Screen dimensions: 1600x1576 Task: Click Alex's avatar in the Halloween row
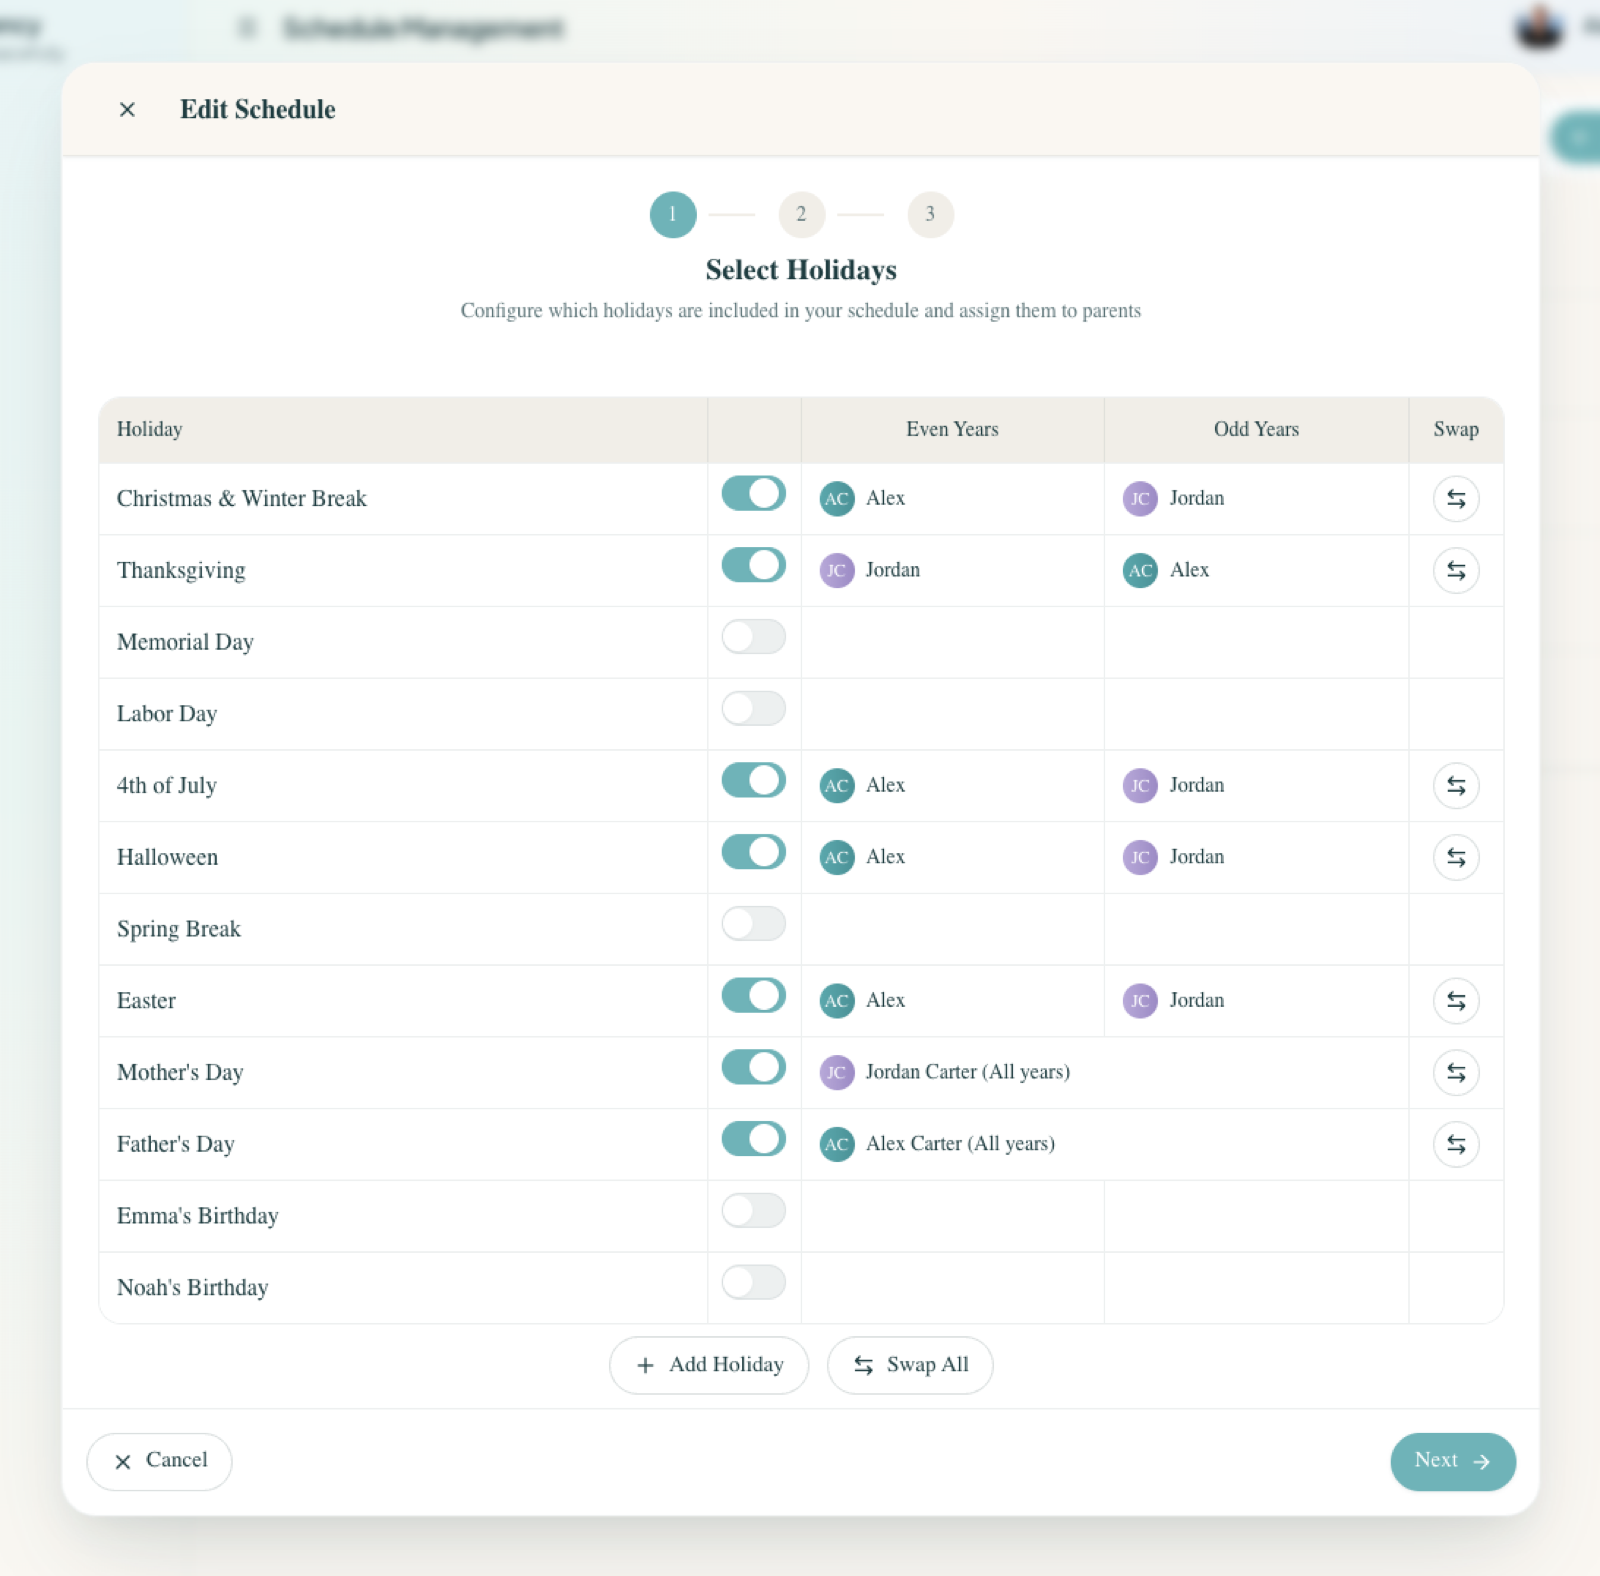pyautogui.click(x=837, y=857)
